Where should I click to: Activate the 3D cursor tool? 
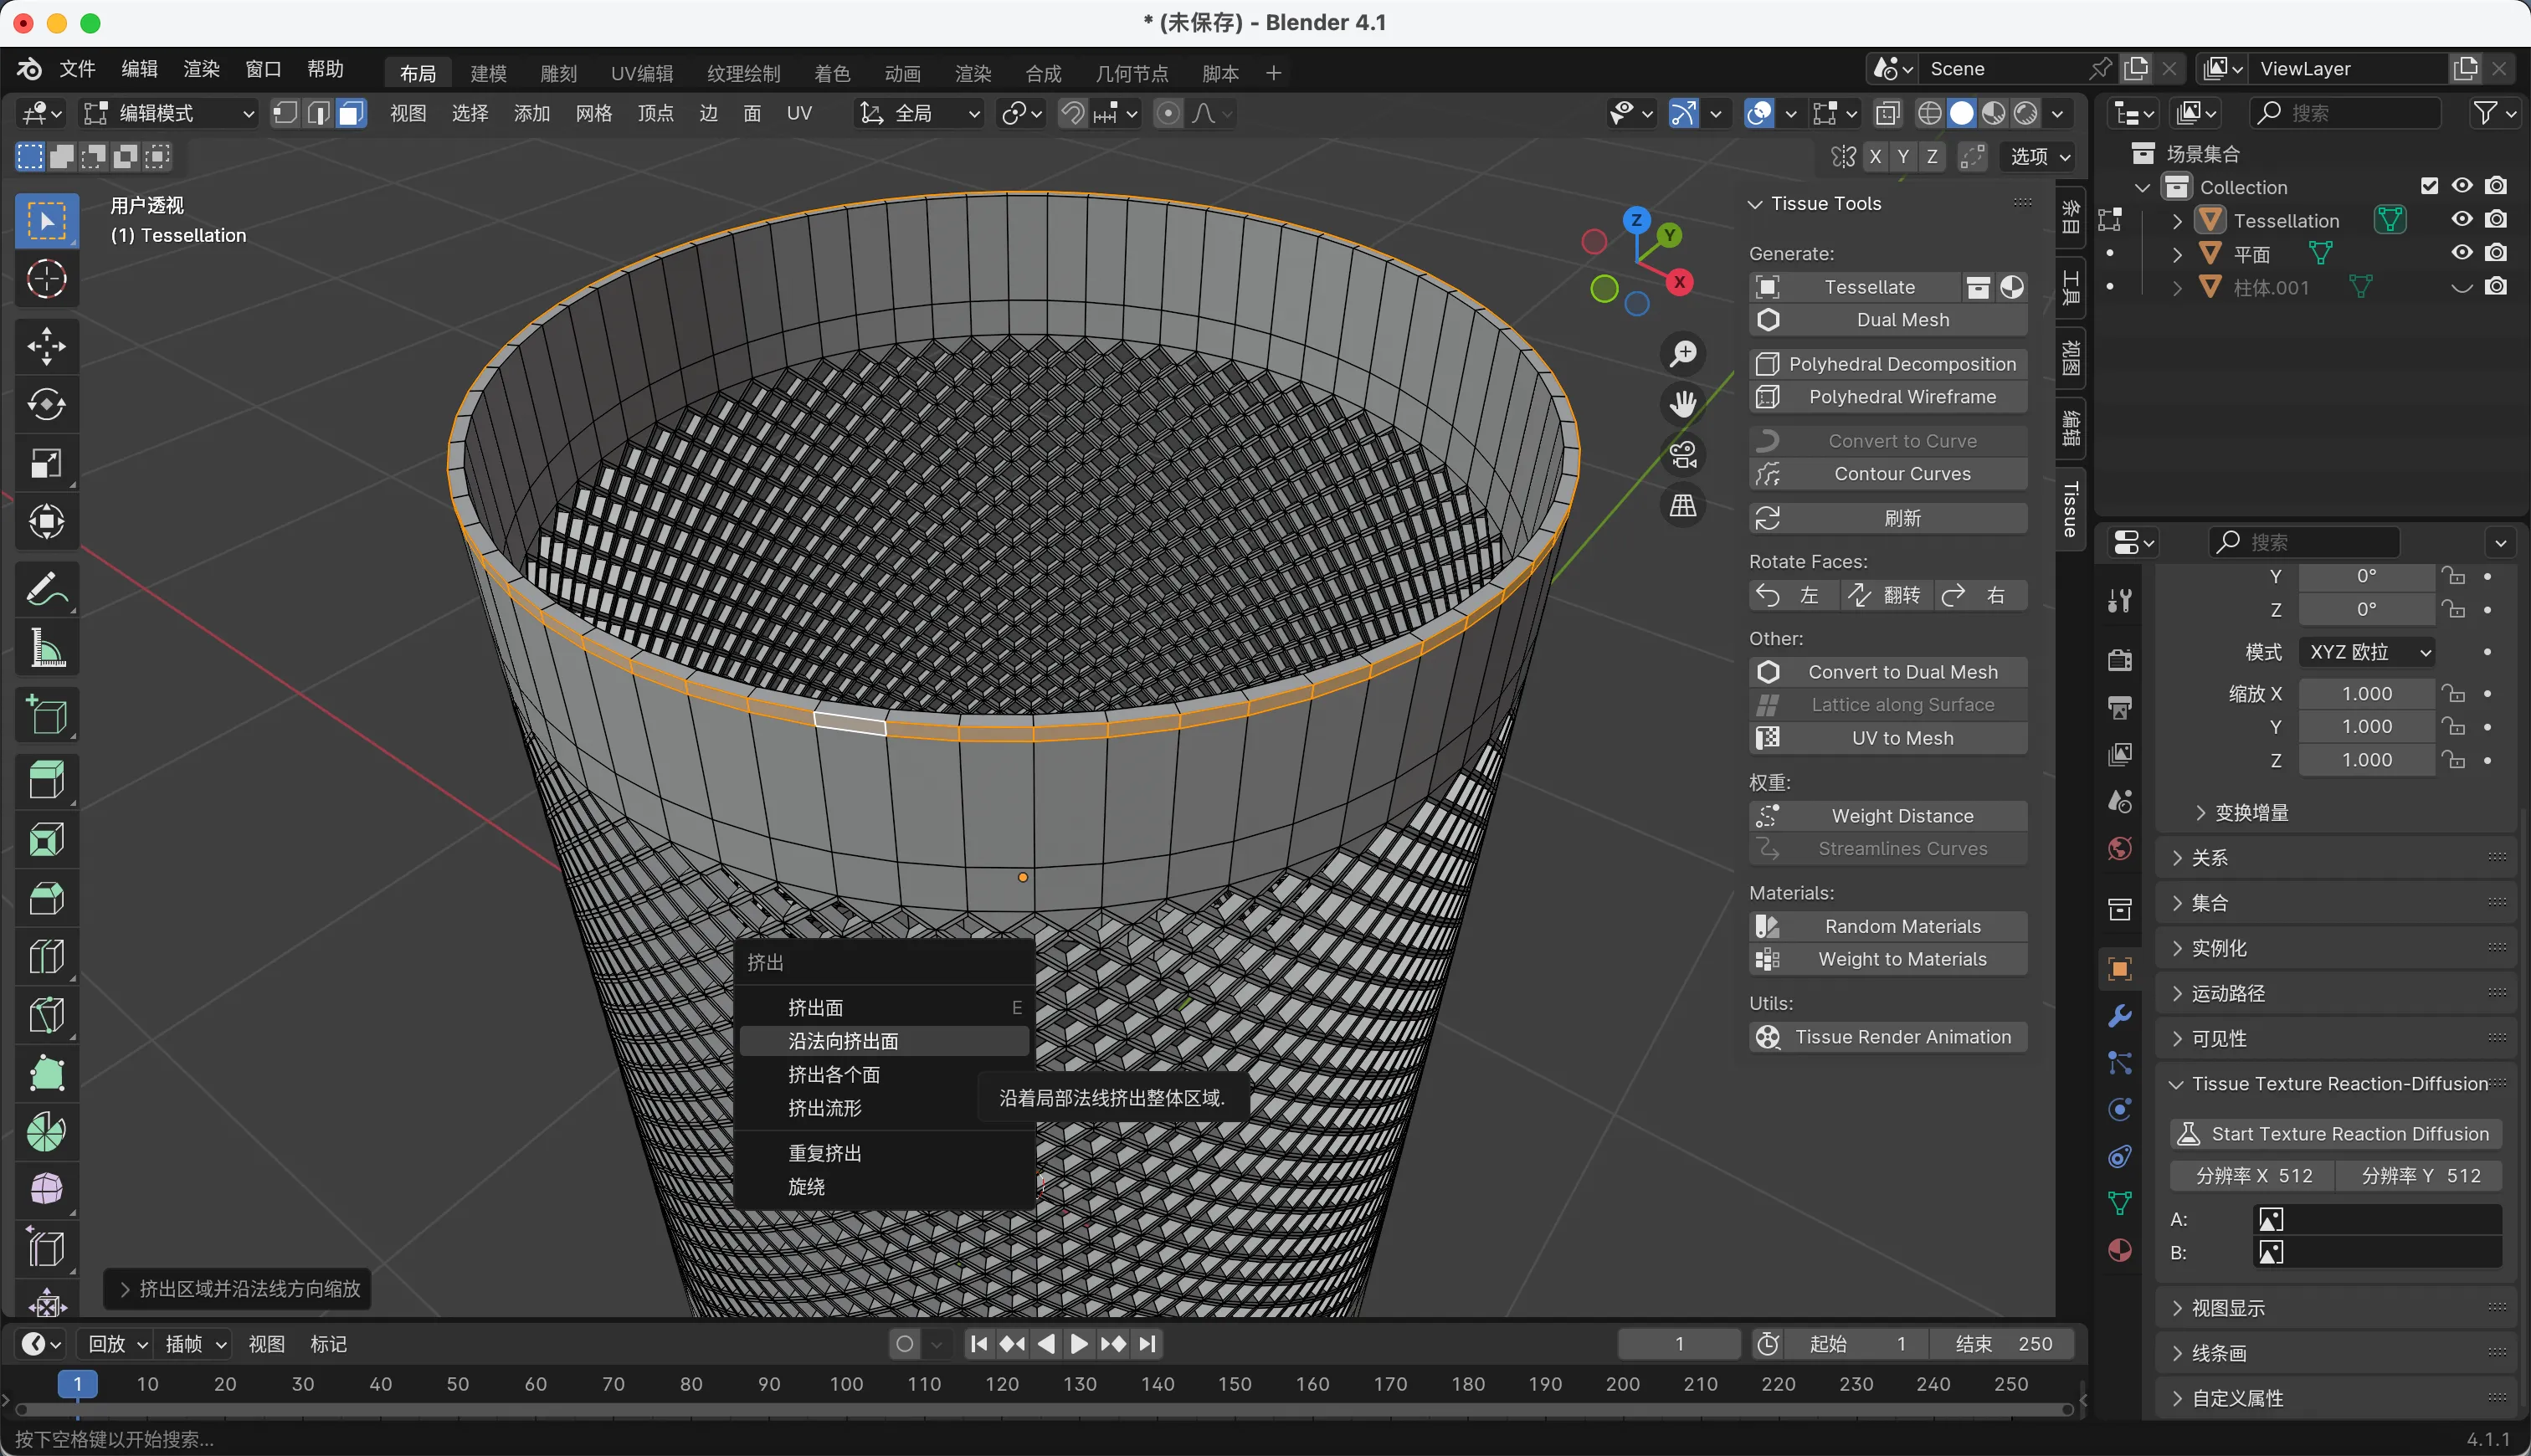pos(46,279)
